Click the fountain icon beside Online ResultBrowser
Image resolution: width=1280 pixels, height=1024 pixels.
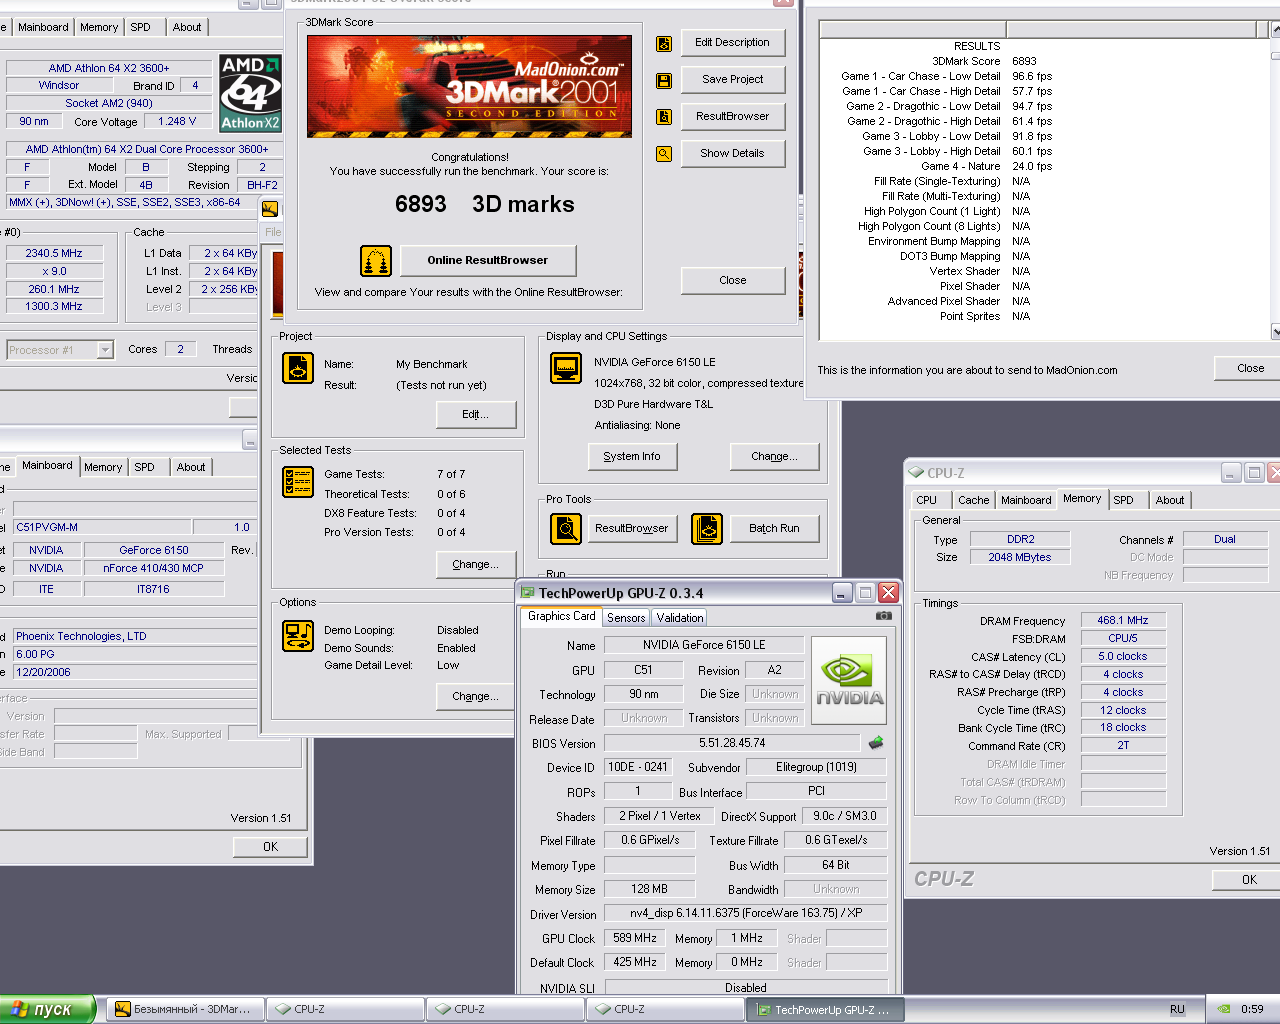pyautogui.click(x=376, y=261)
